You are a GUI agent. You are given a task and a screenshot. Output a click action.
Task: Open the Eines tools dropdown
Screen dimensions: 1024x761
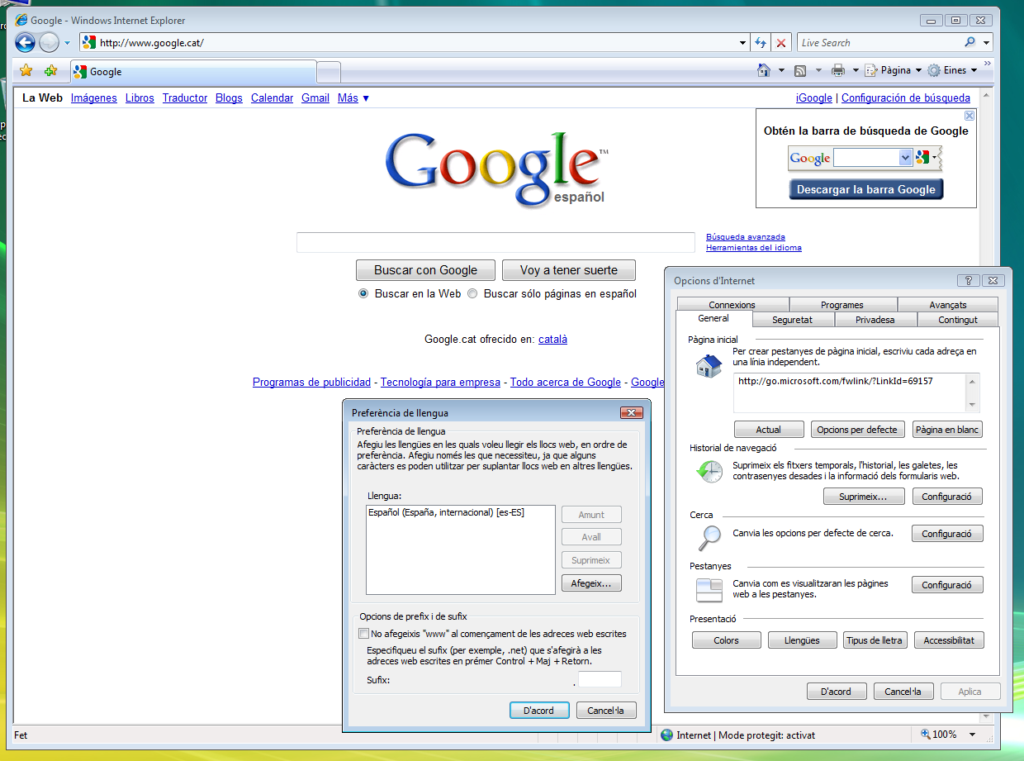click(953, 71)
